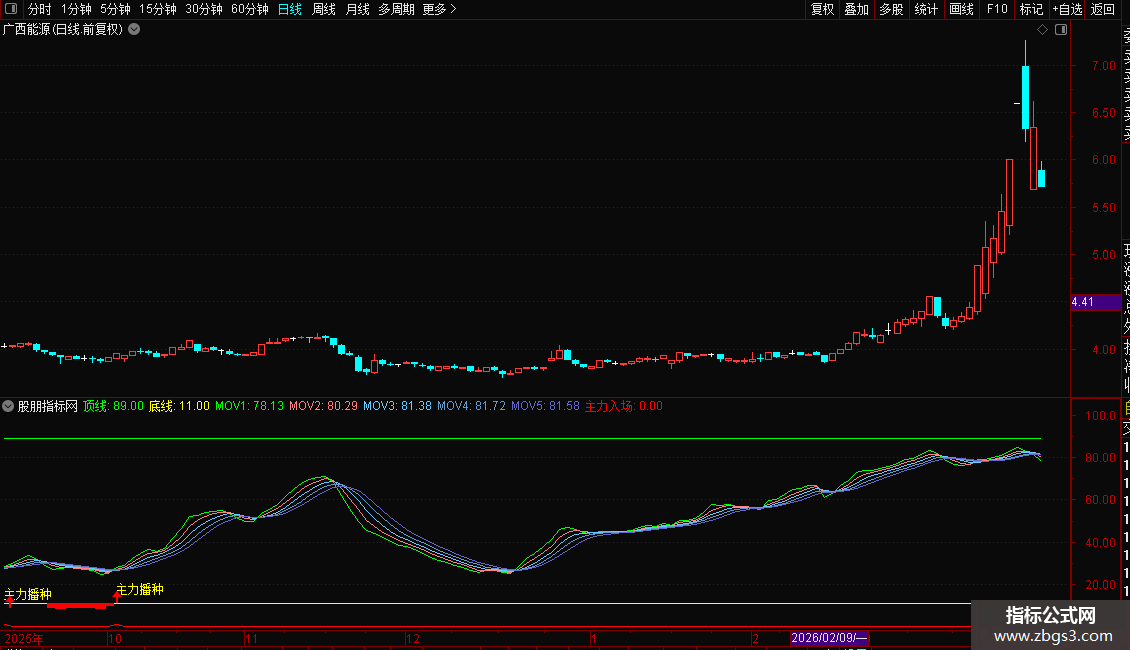Select the 5分钟 period

115,9
